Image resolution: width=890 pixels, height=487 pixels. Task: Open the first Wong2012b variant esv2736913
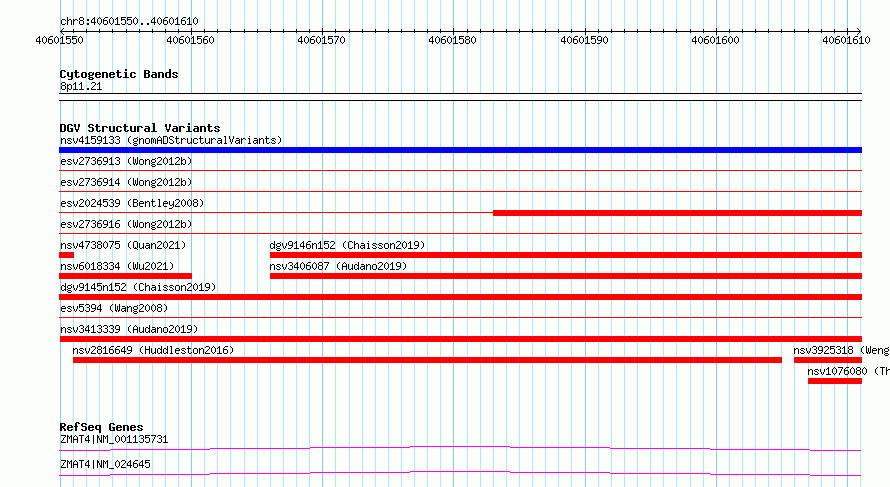tap(126, 161)
